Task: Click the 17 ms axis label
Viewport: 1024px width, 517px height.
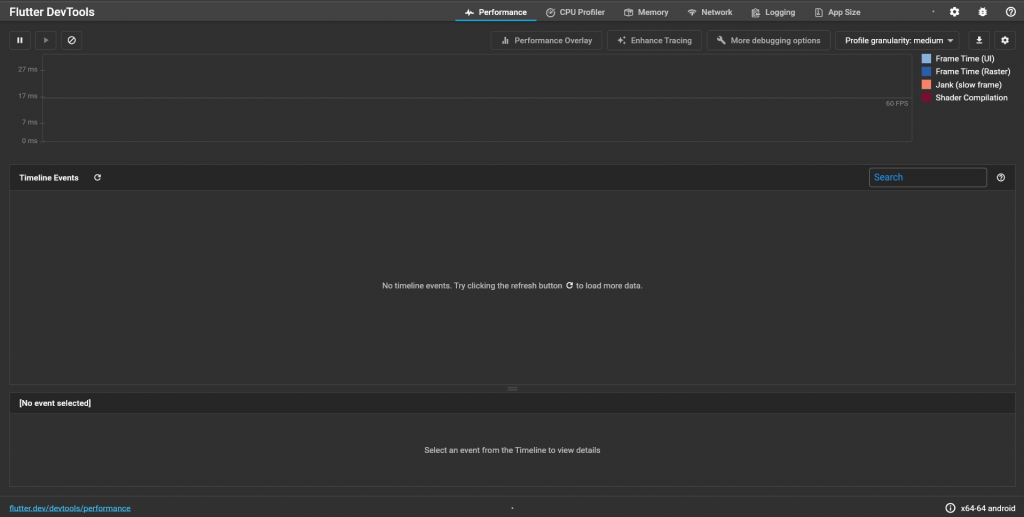Action: [27, 96]
